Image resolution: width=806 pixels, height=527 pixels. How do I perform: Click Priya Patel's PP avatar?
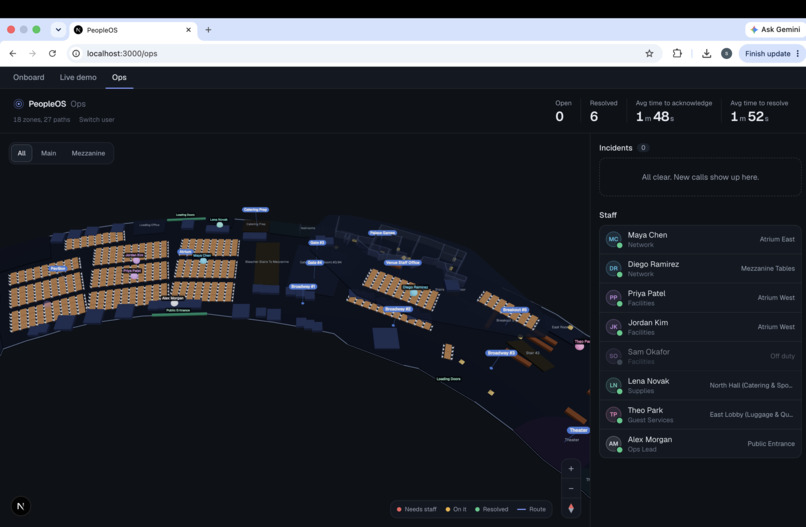coord(613,298)
